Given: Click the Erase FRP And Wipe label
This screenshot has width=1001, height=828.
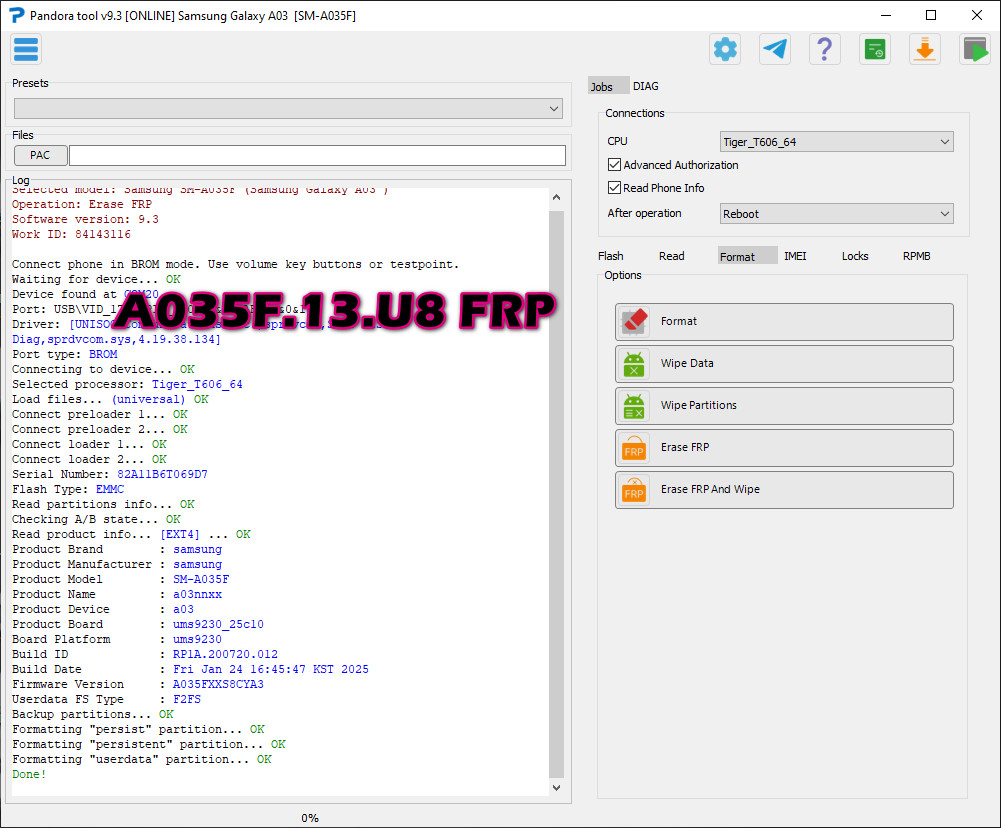Looking at the screenshot, I should pos(710,490).
